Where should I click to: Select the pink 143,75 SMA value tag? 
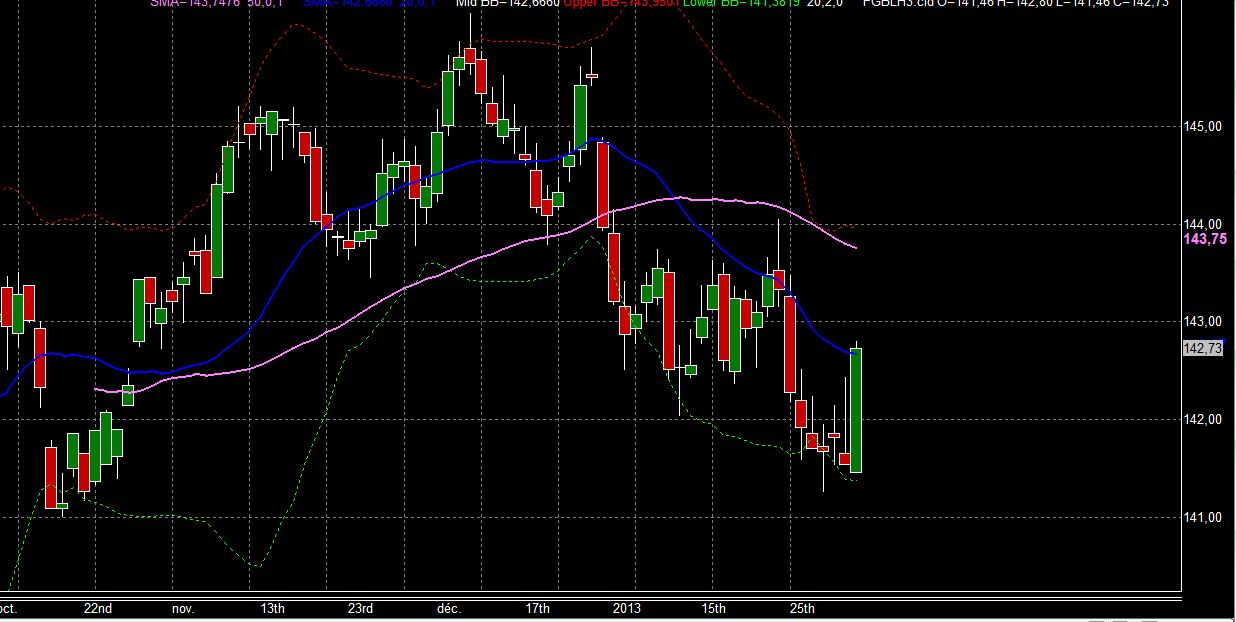[x=1204, y=239]
